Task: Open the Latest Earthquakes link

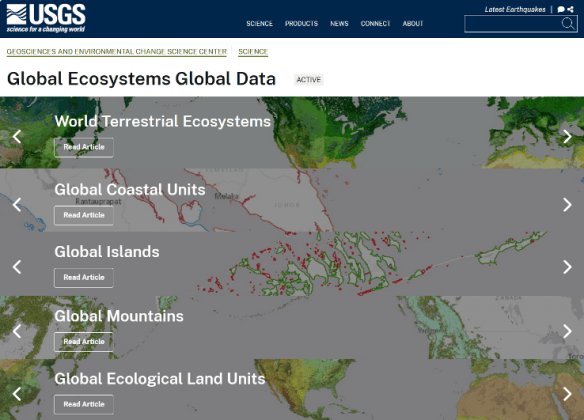Action: (x=515, y=10)
